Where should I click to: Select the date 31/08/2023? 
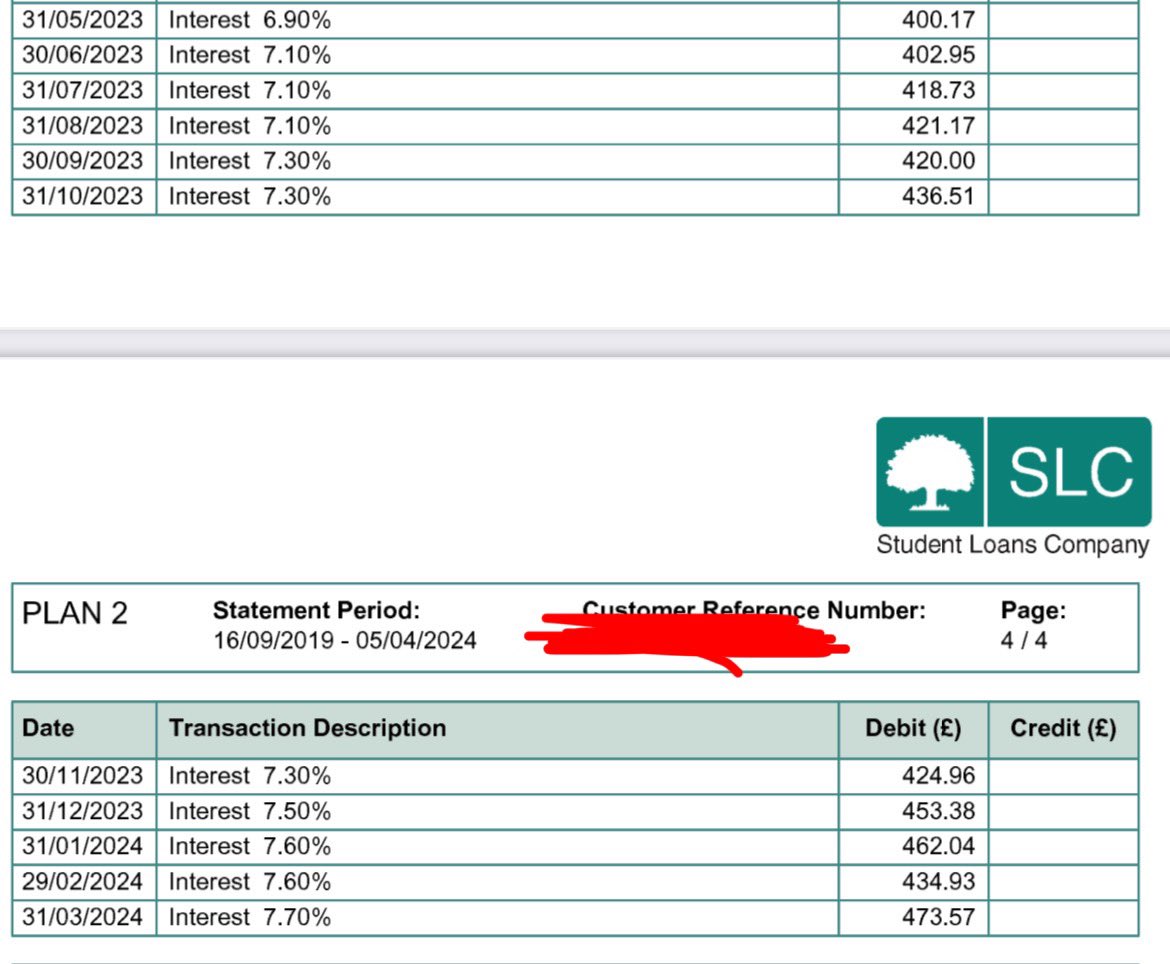click(x=82, y=125)
